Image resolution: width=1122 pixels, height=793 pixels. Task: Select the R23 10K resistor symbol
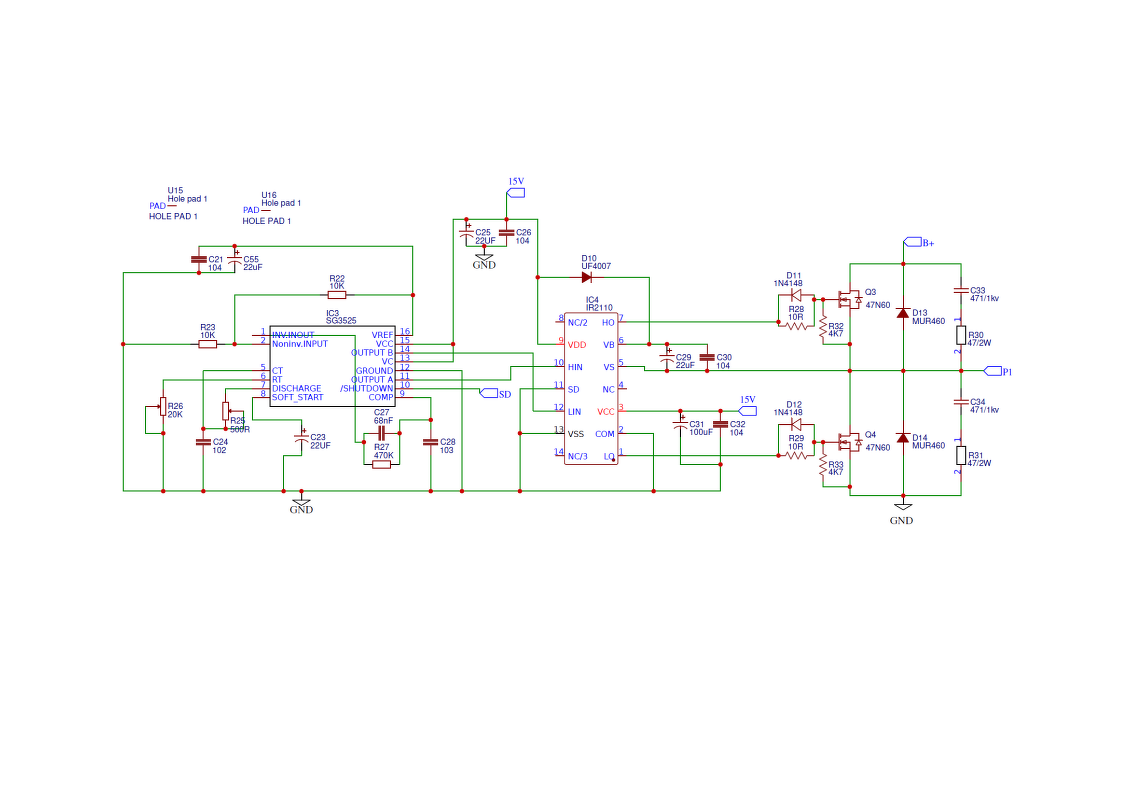pyautogui.click(x=208, y=344)
